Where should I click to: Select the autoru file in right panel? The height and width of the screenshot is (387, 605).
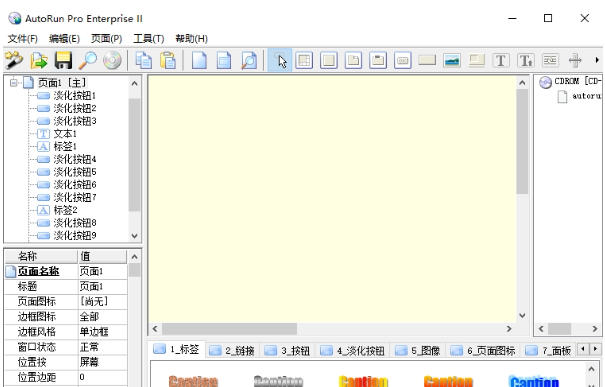point(580,96)
